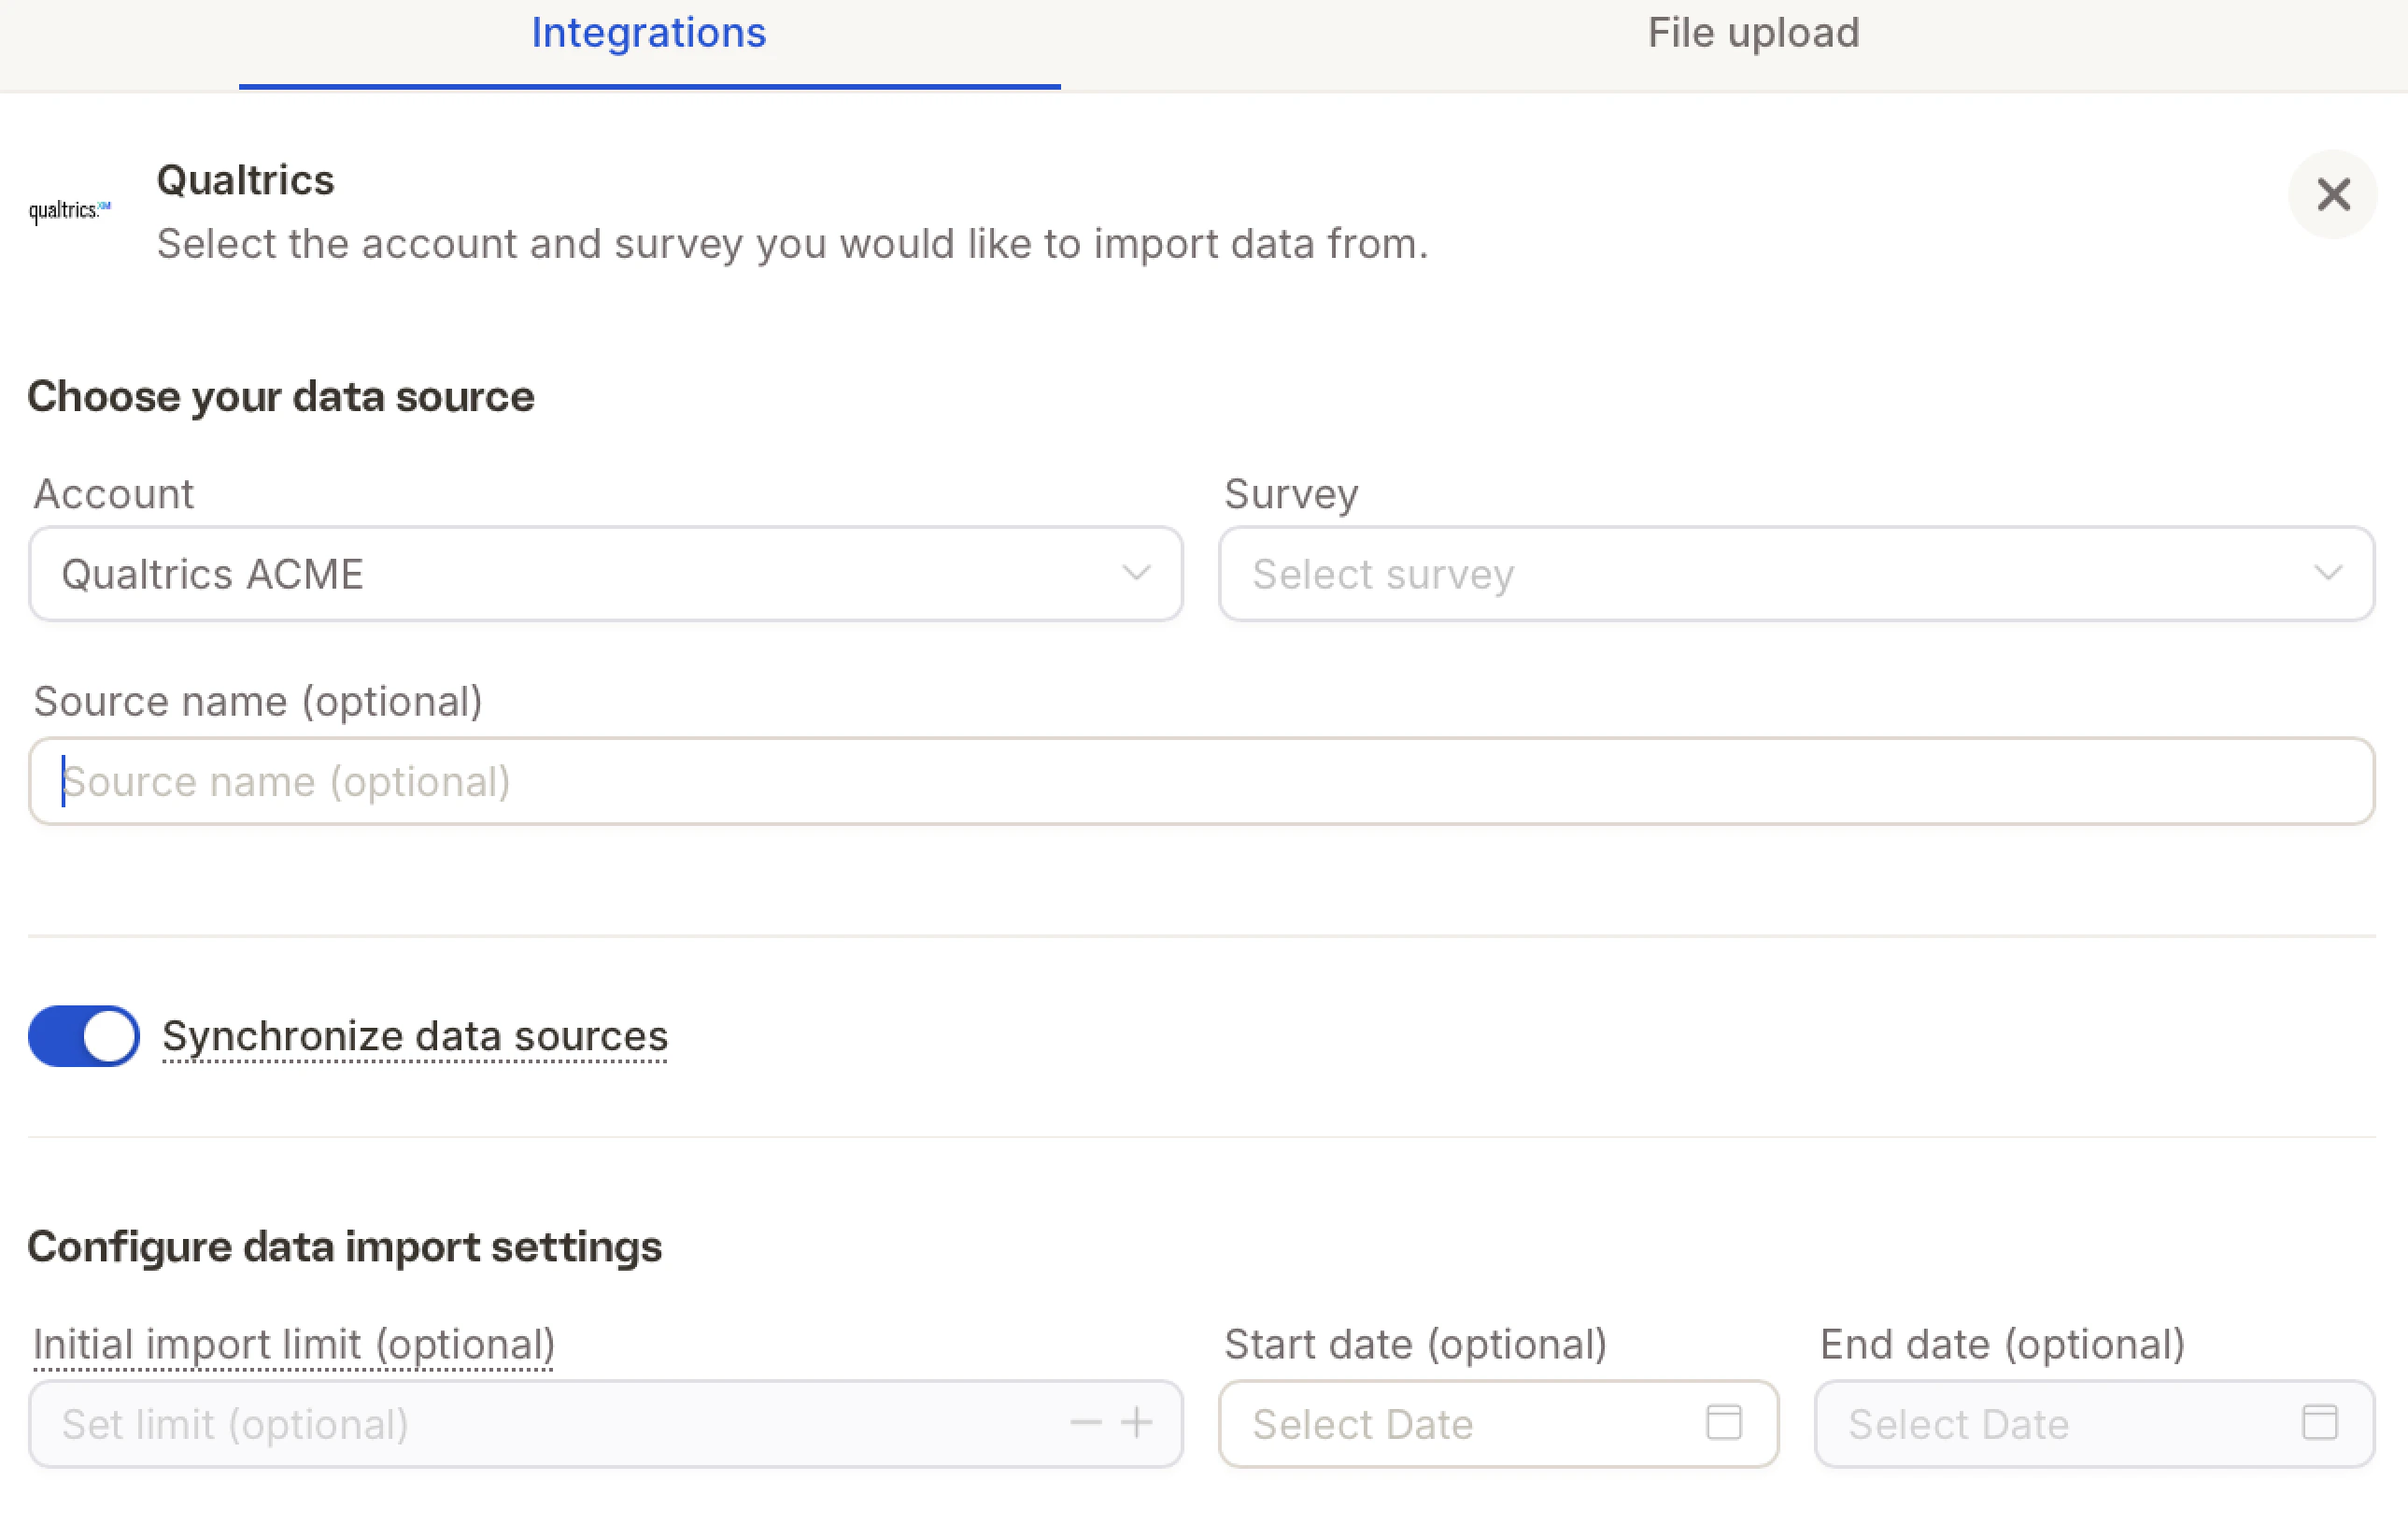This screenshot has height=1523, width=2408.
Task: Close the Qualtrics integration panel
Action: 2332,194
